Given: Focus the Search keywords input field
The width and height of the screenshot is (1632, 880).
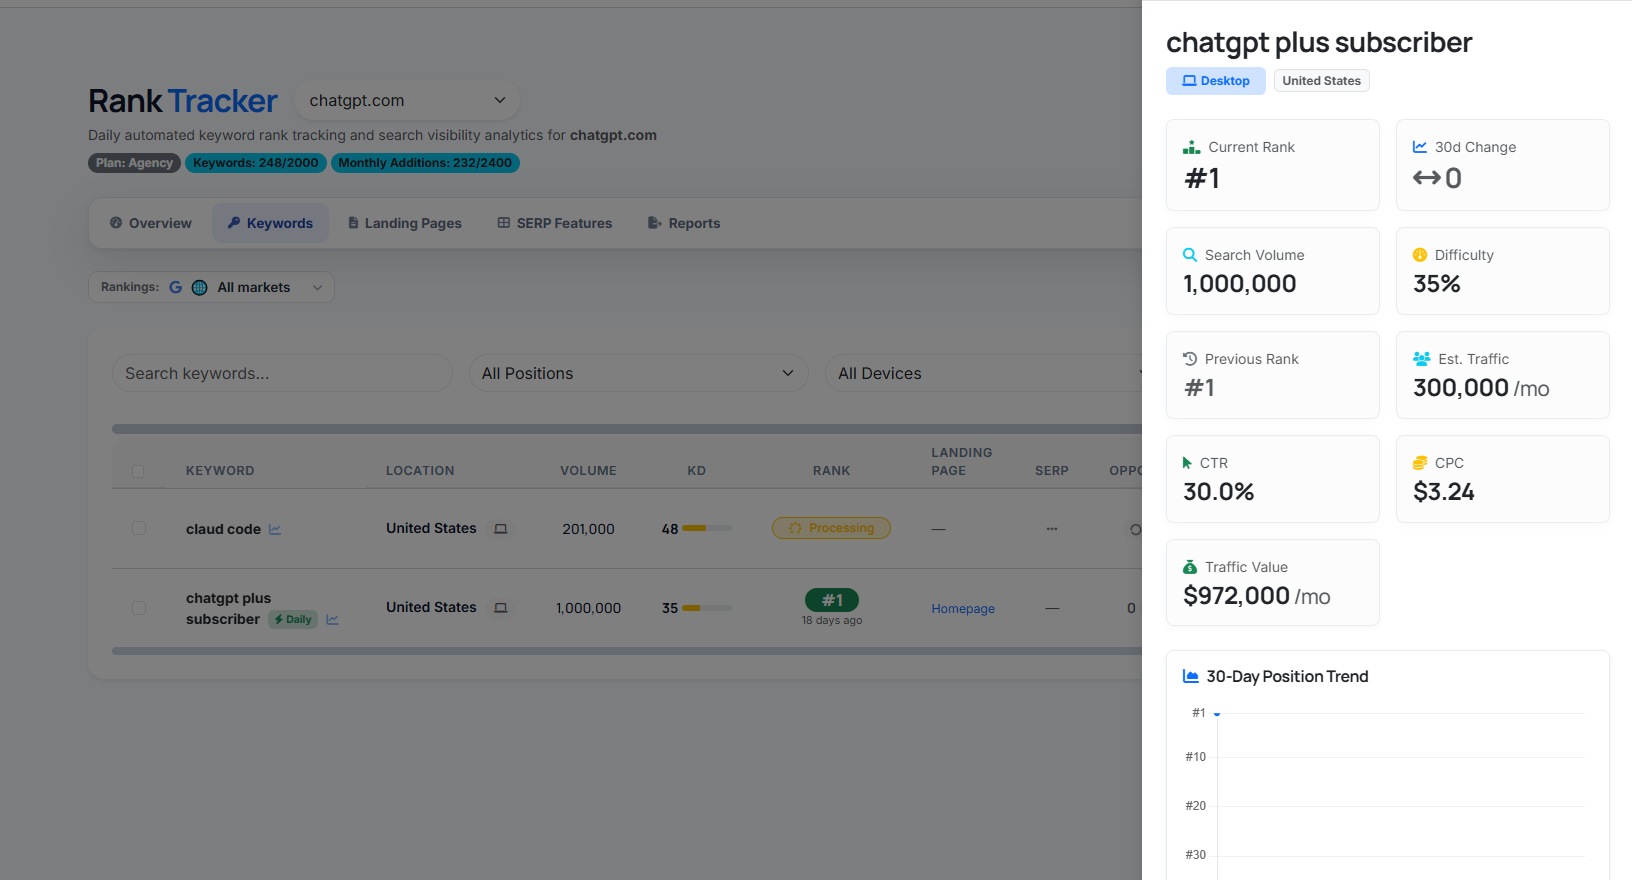Looking at the screenshot, I should coord(282,373).
